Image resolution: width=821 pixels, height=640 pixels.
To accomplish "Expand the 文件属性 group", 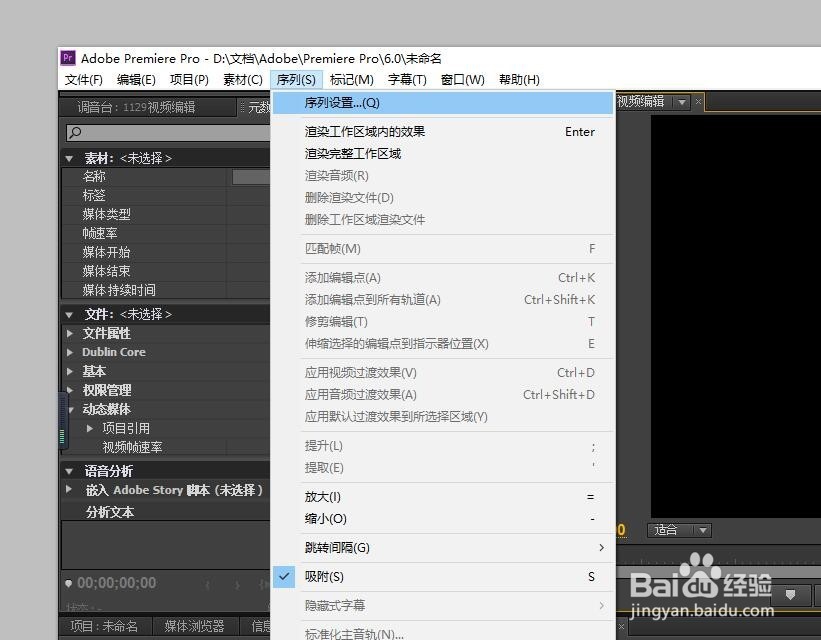I will coord(70,333).
